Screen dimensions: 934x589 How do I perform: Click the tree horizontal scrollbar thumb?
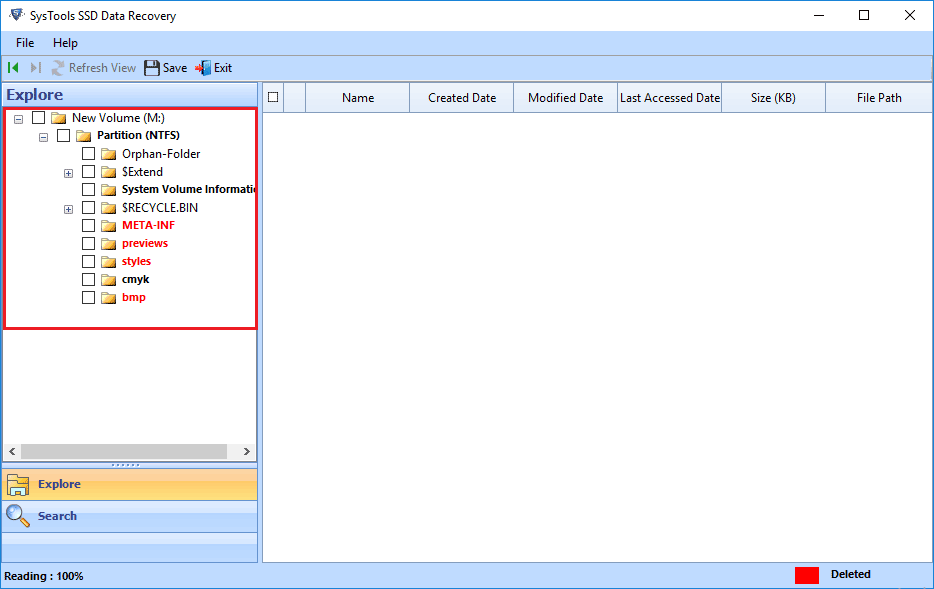pos(124,451)
